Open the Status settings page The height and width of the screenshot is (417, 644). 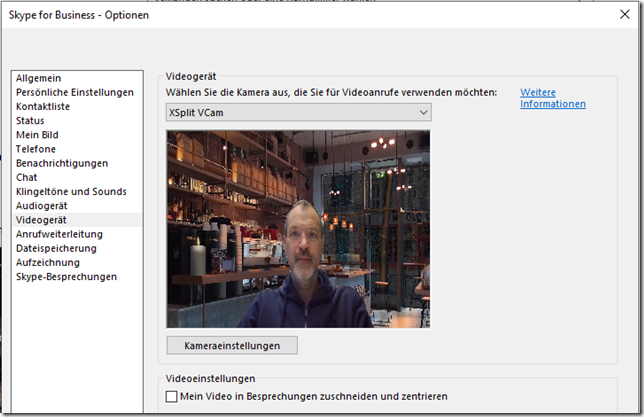click(30, 121)
